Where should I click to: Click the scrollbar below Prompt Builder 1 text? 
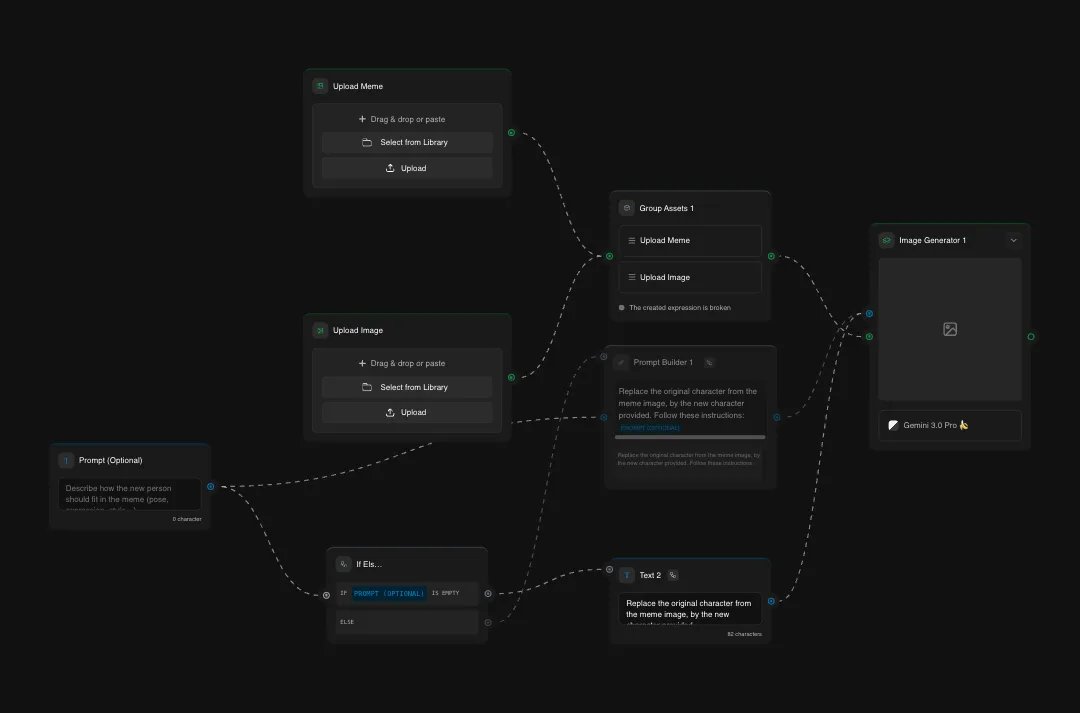point(688,437)
